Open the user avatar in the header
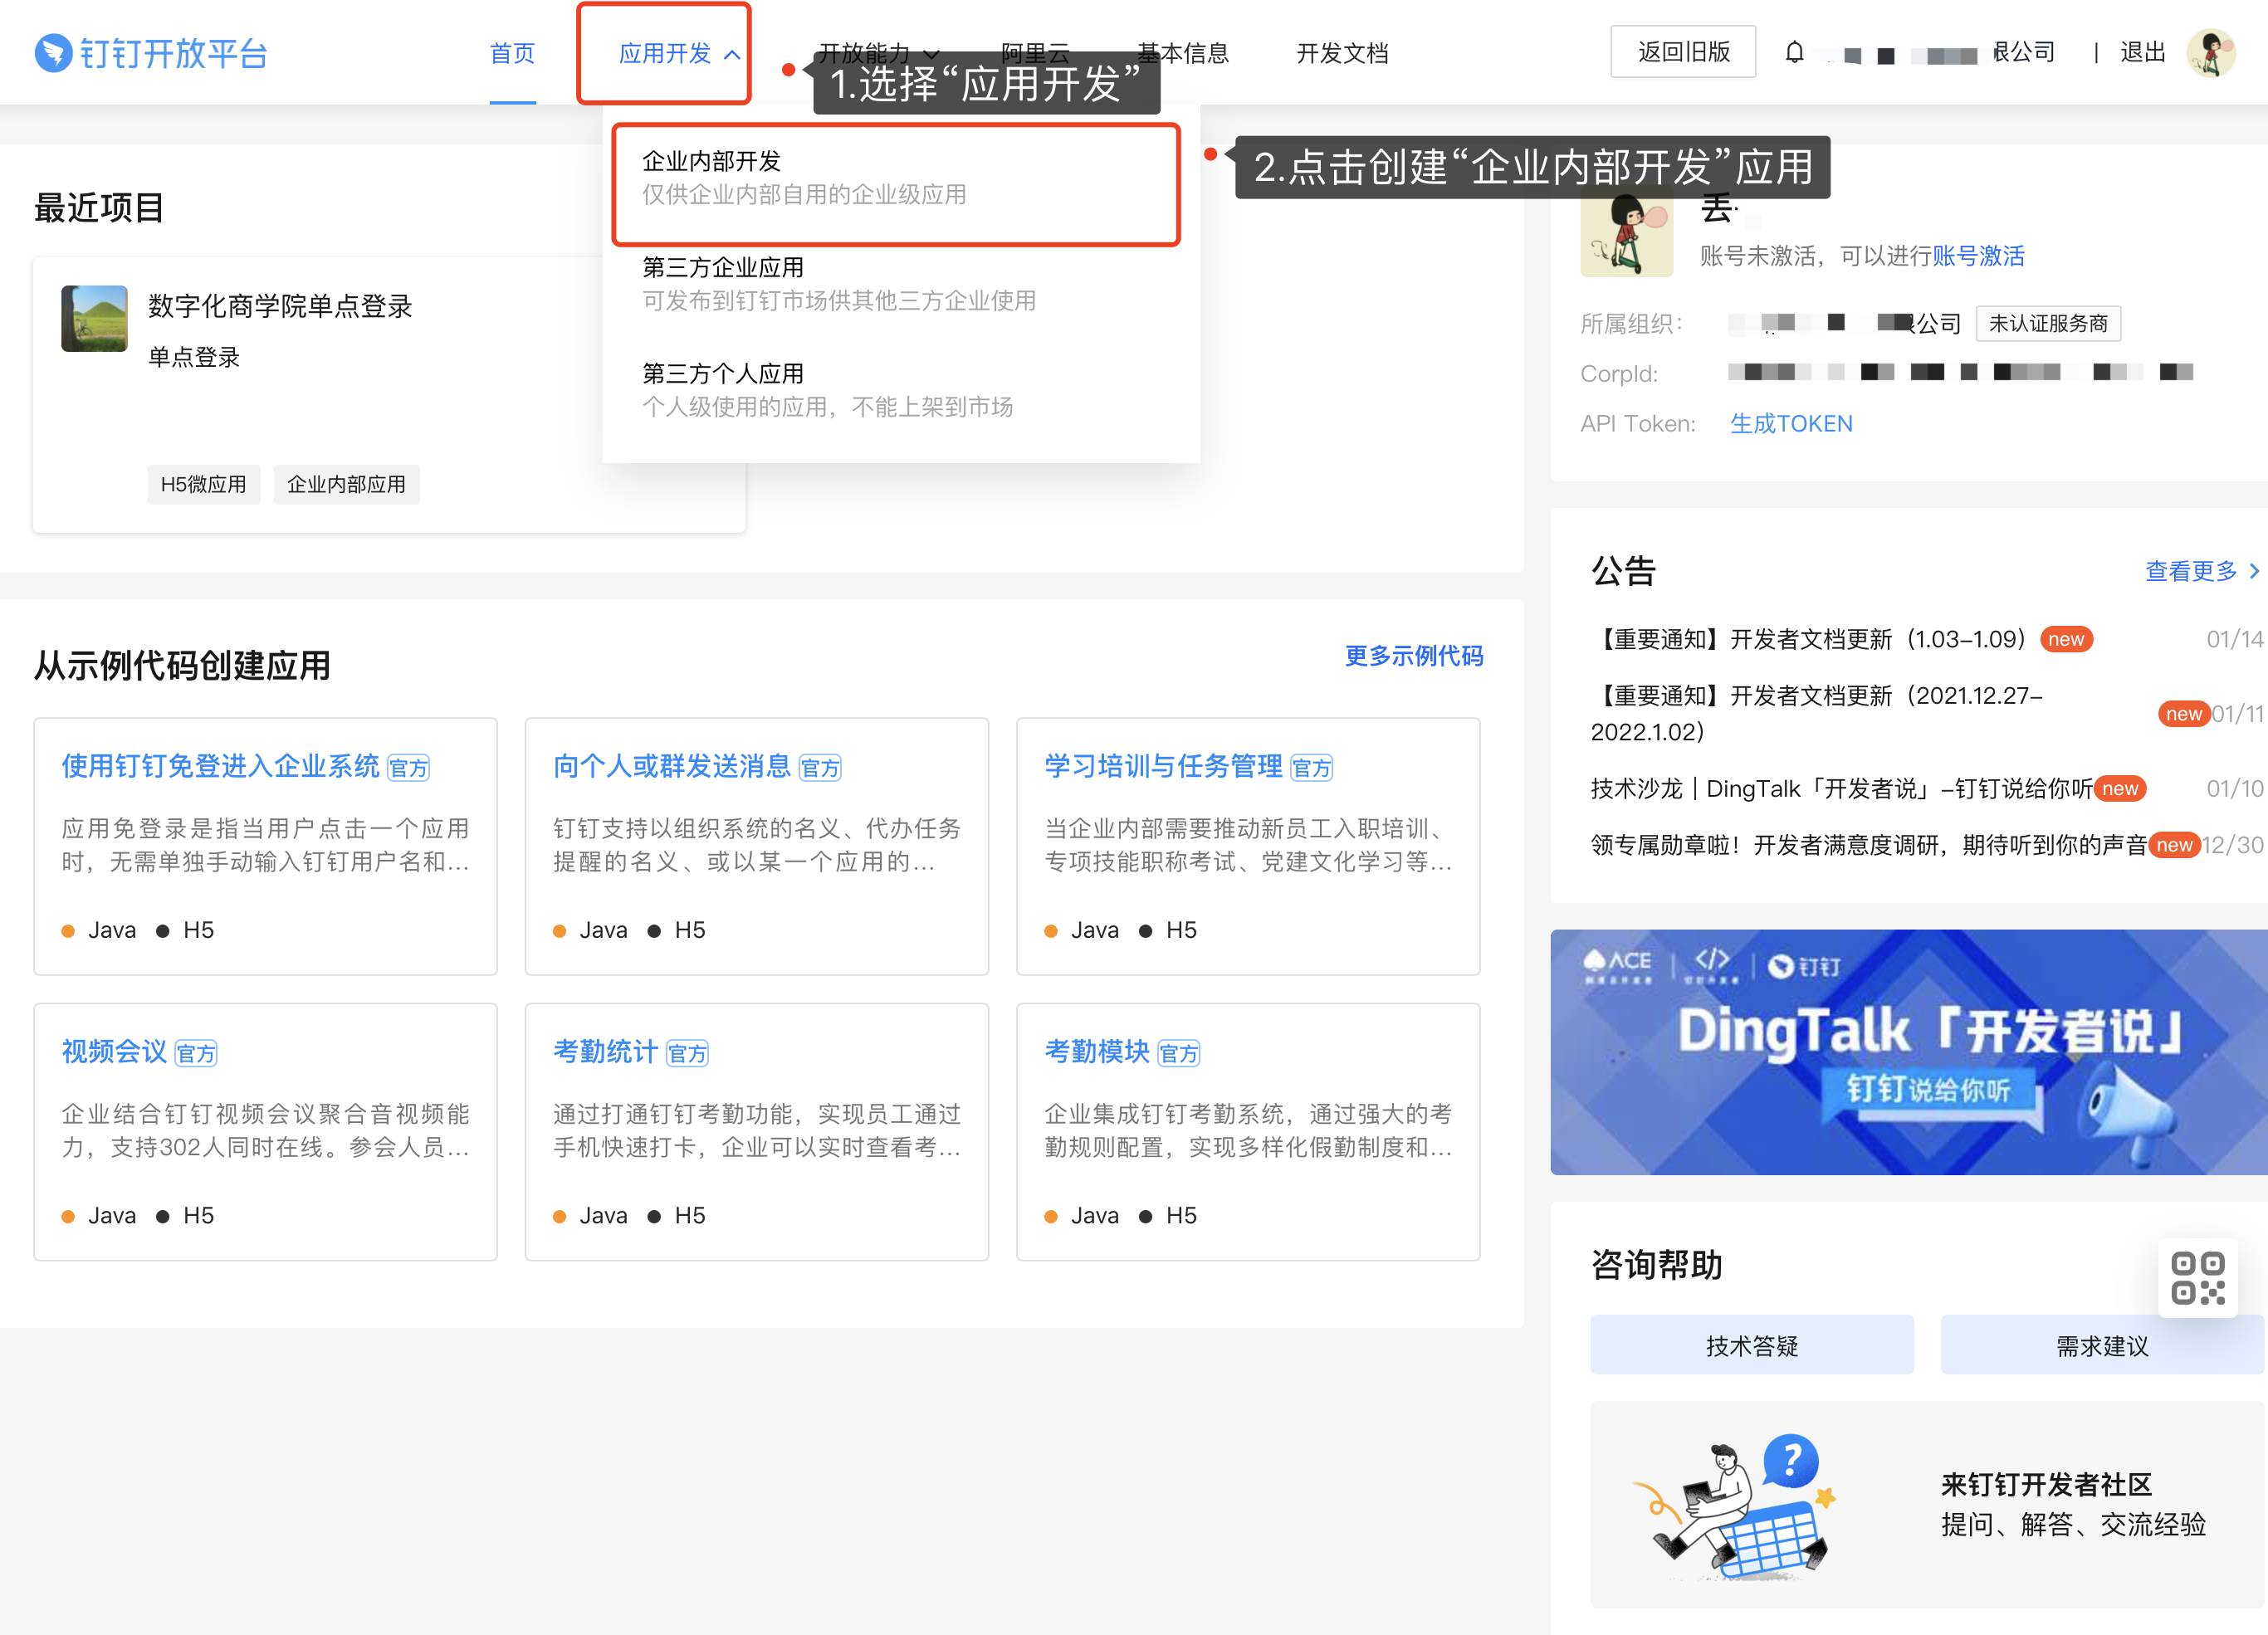Image resolution: width=2268 pixels, height=1635 pixels. click(x=2210, y=53)
